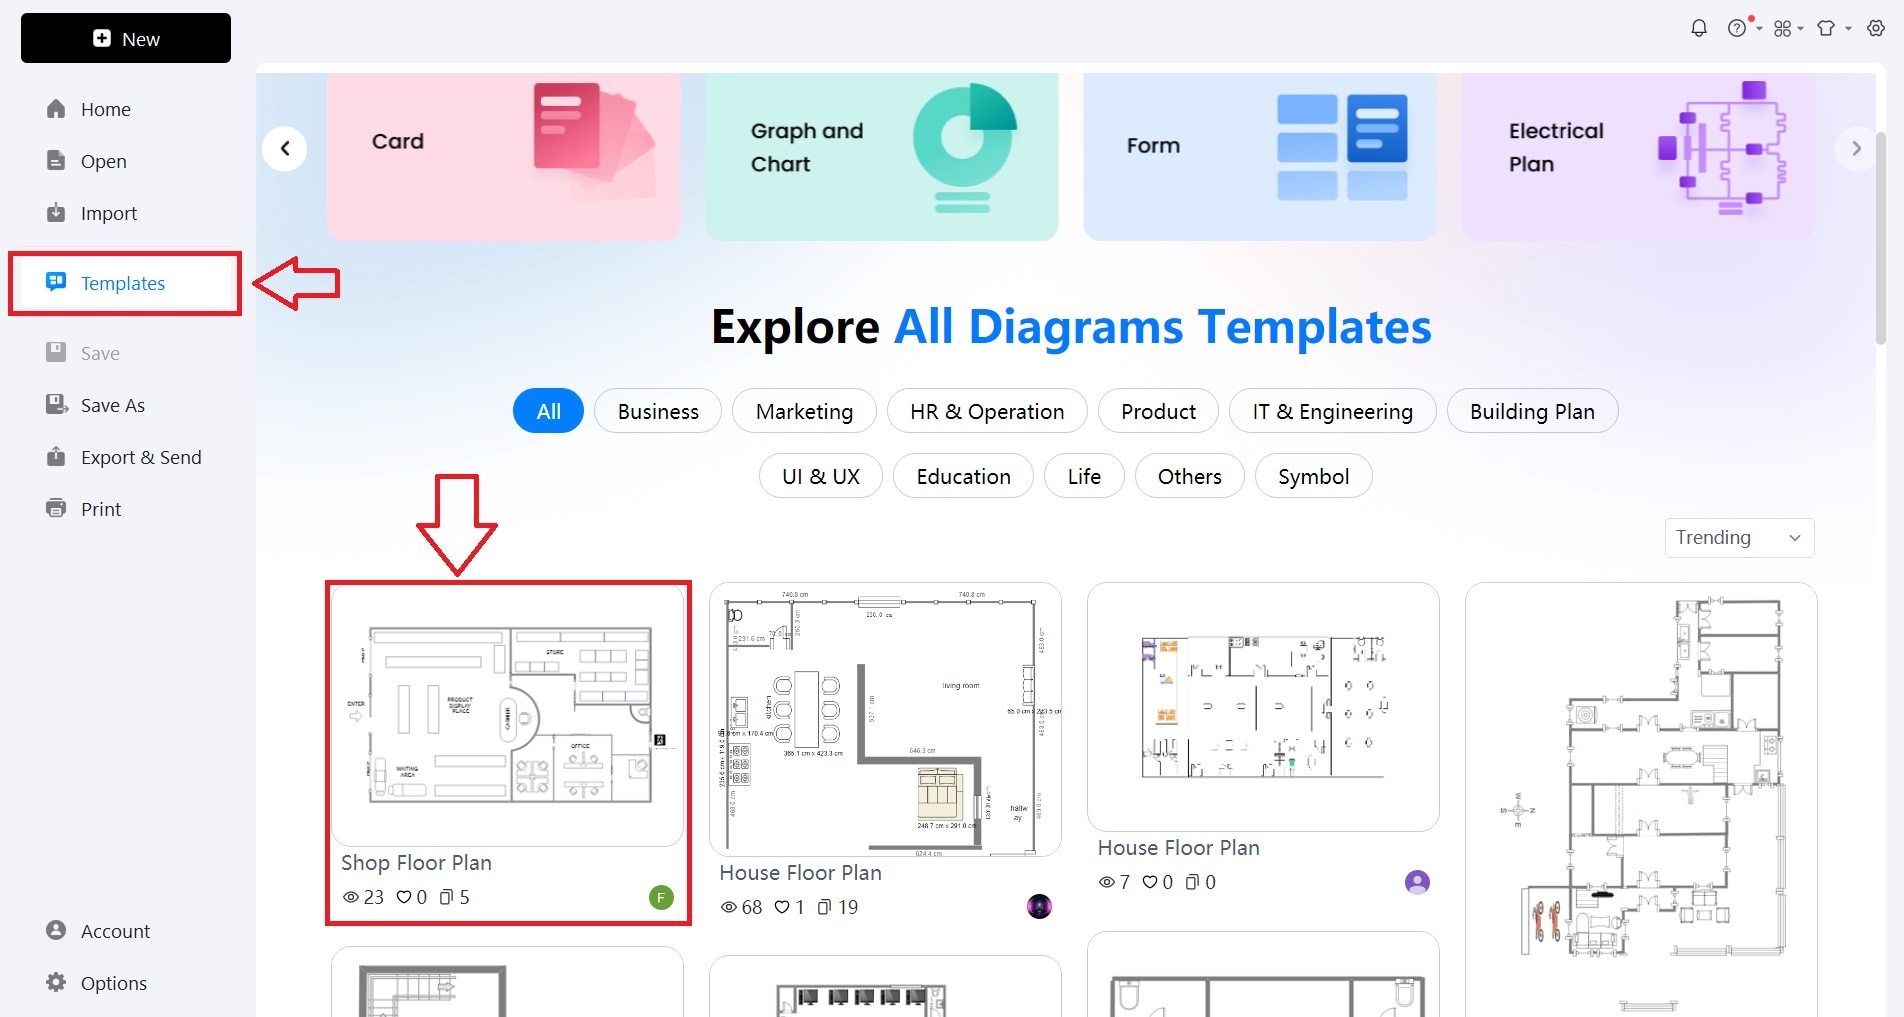This screenshot has width=1904, height=1017.
Task: Click the Print printer icon
Action: [56, 509]
